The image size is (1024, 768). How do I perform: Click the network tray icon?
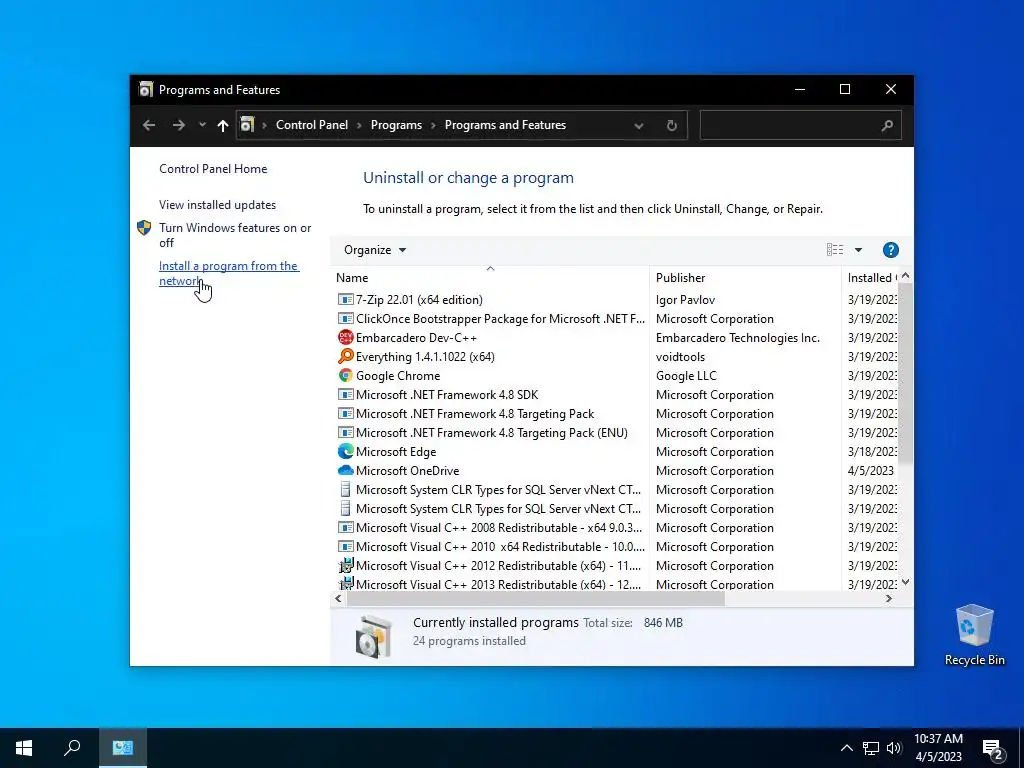click(871, 748)
